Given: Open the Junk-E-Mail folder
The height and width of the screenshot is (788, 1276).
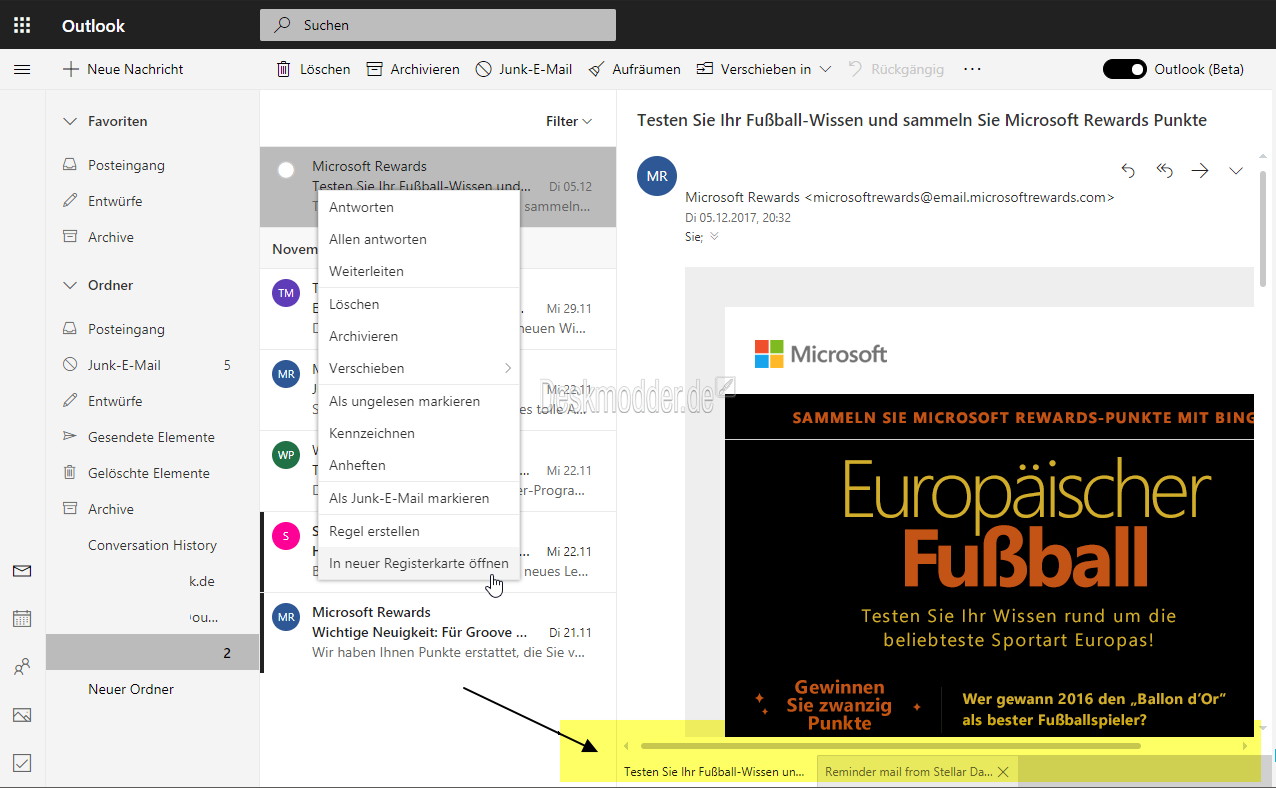Looking at the screenshot, I should pyautogui.click(x=152, y=365).
